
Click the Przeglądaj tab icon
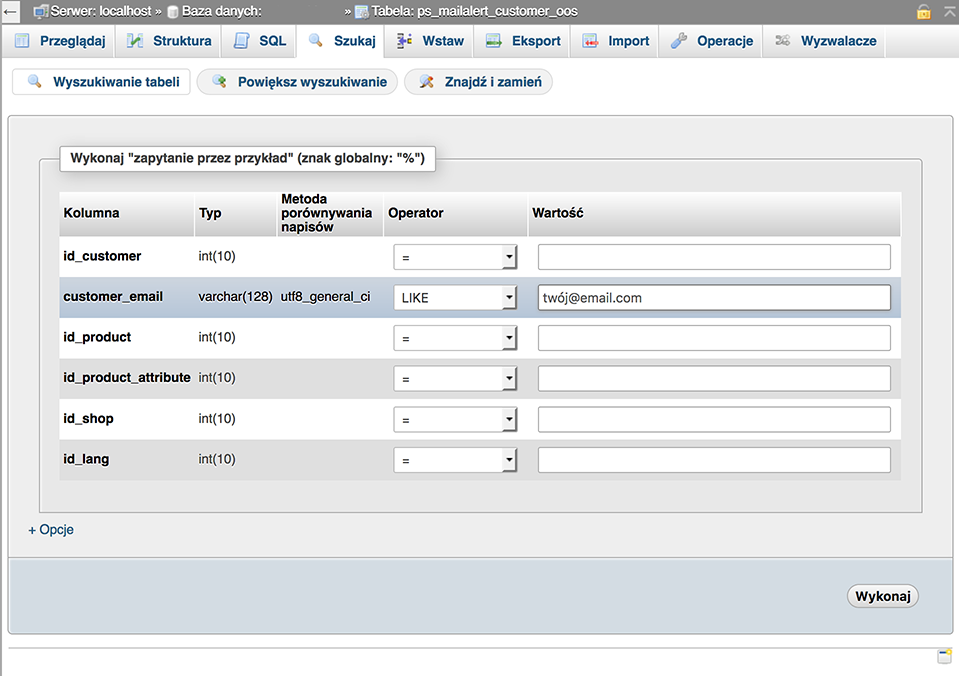pos(22,41)
